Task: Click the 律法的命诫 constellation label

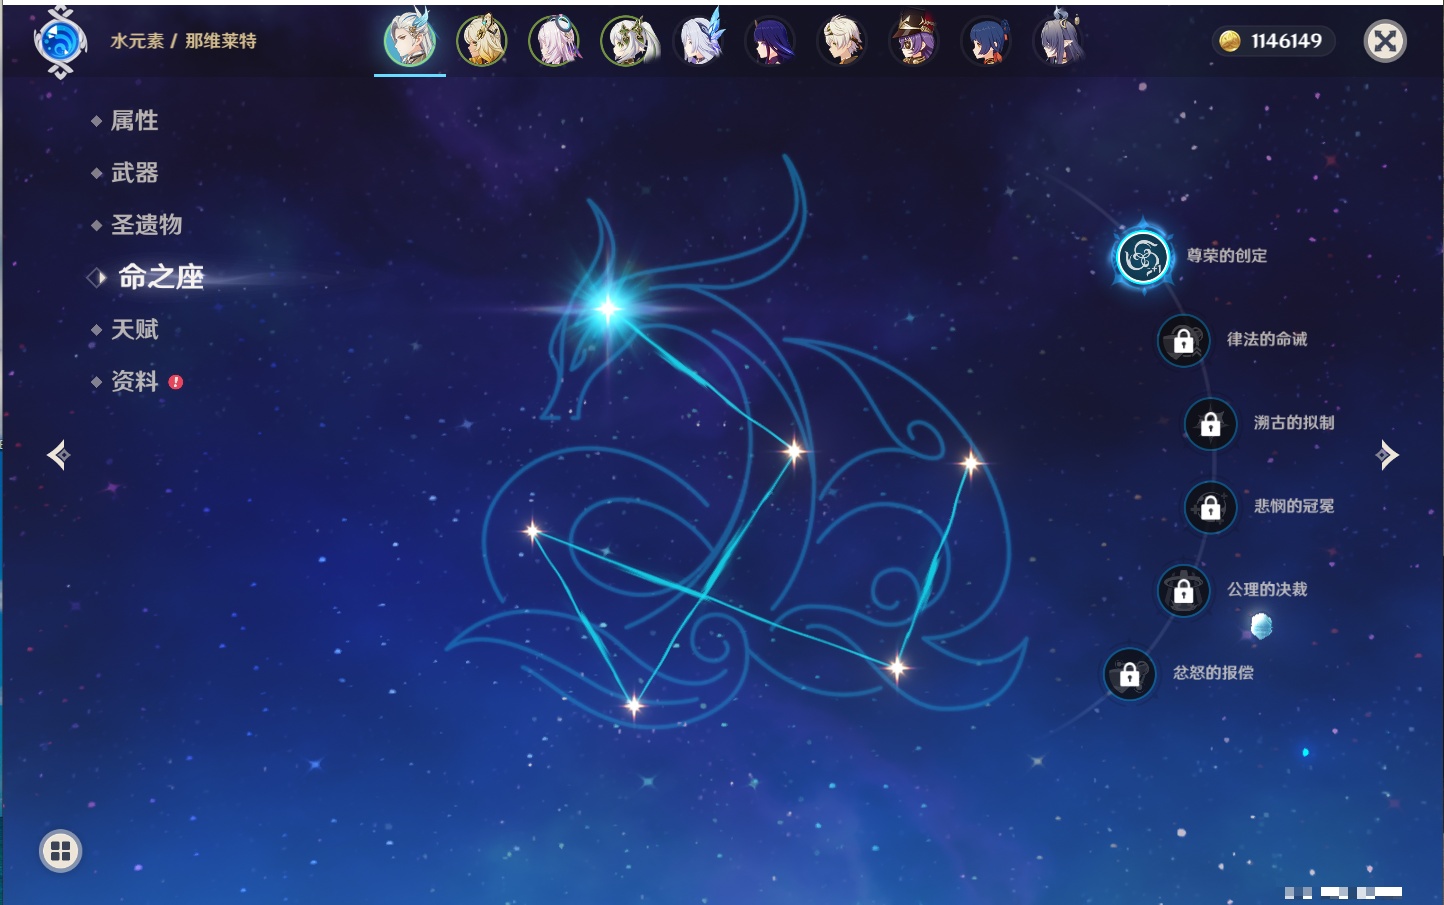Action: [x=1267, y=339]
